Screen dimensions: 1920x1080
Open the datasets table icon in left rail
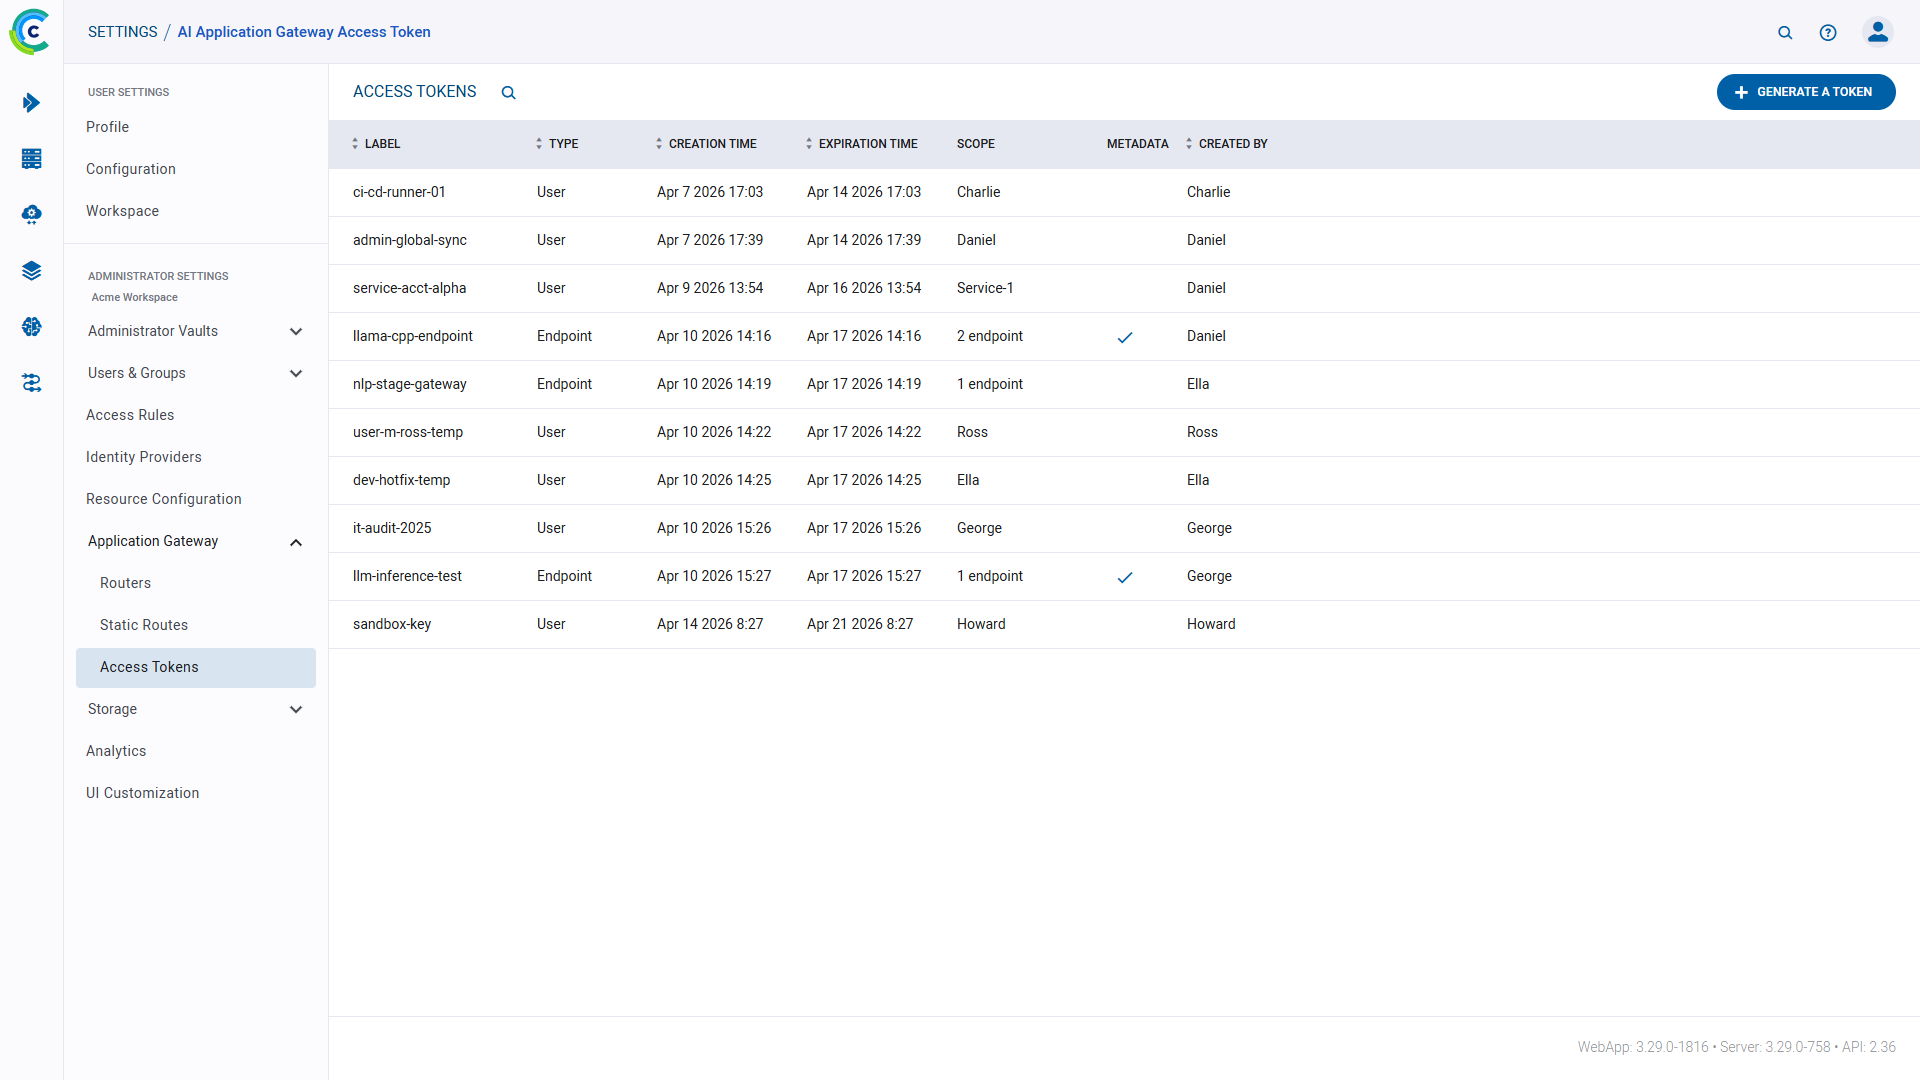[x=31, y=159]
